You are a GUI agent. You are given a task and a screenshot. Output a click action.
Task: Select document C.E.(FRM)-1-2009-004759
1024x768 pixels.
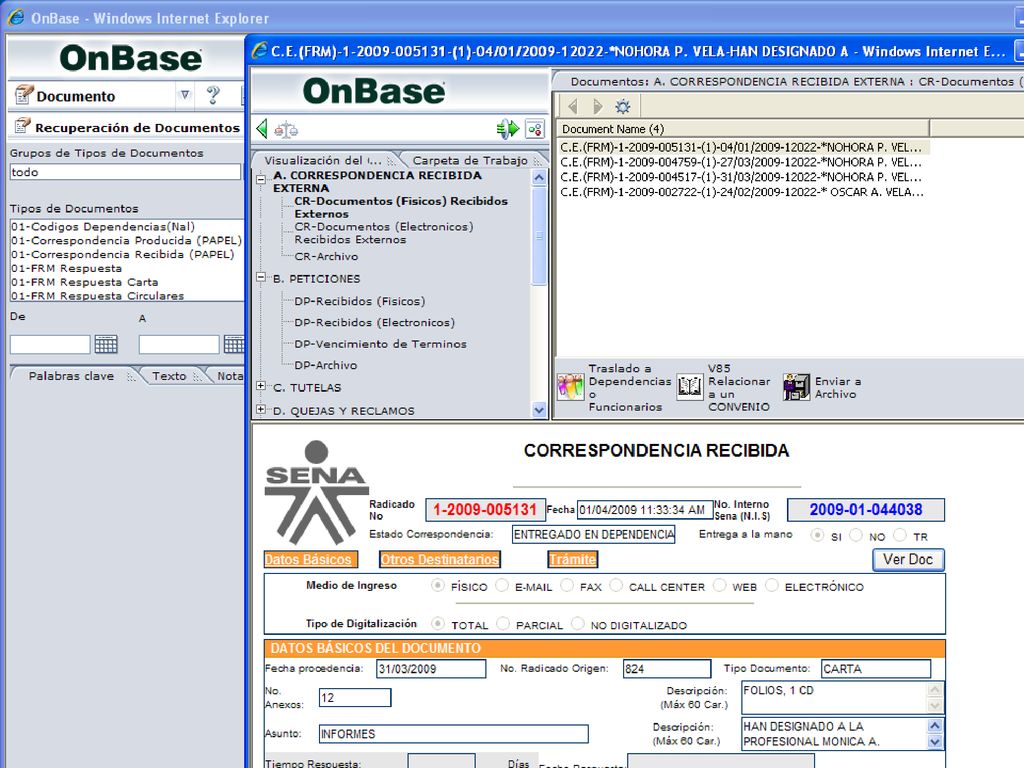[741, 162]
